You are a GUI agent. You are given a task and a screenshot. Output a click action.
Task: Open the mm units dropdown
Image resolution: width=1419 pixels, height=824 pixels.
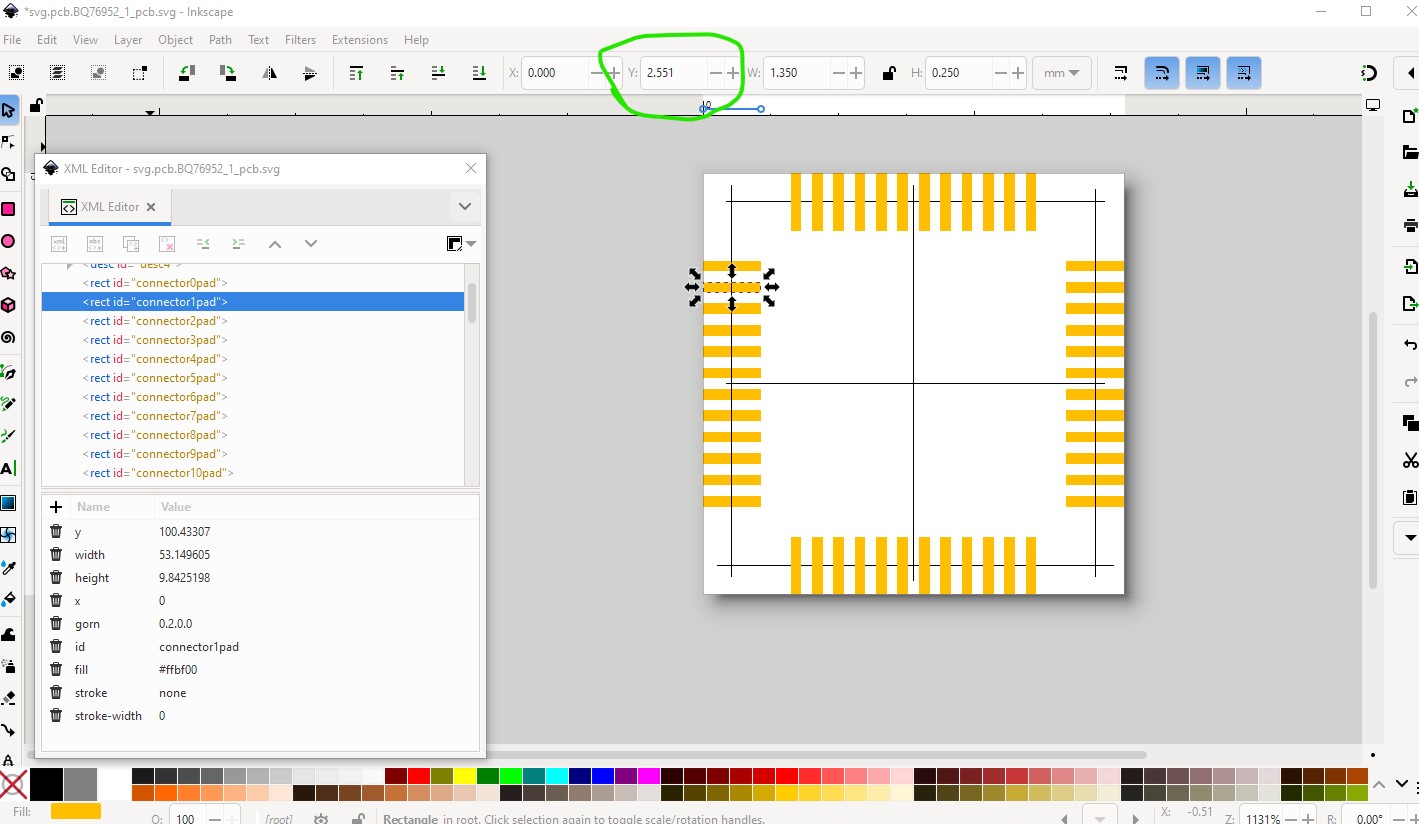pyautogui.click(x=1062, y=73)
